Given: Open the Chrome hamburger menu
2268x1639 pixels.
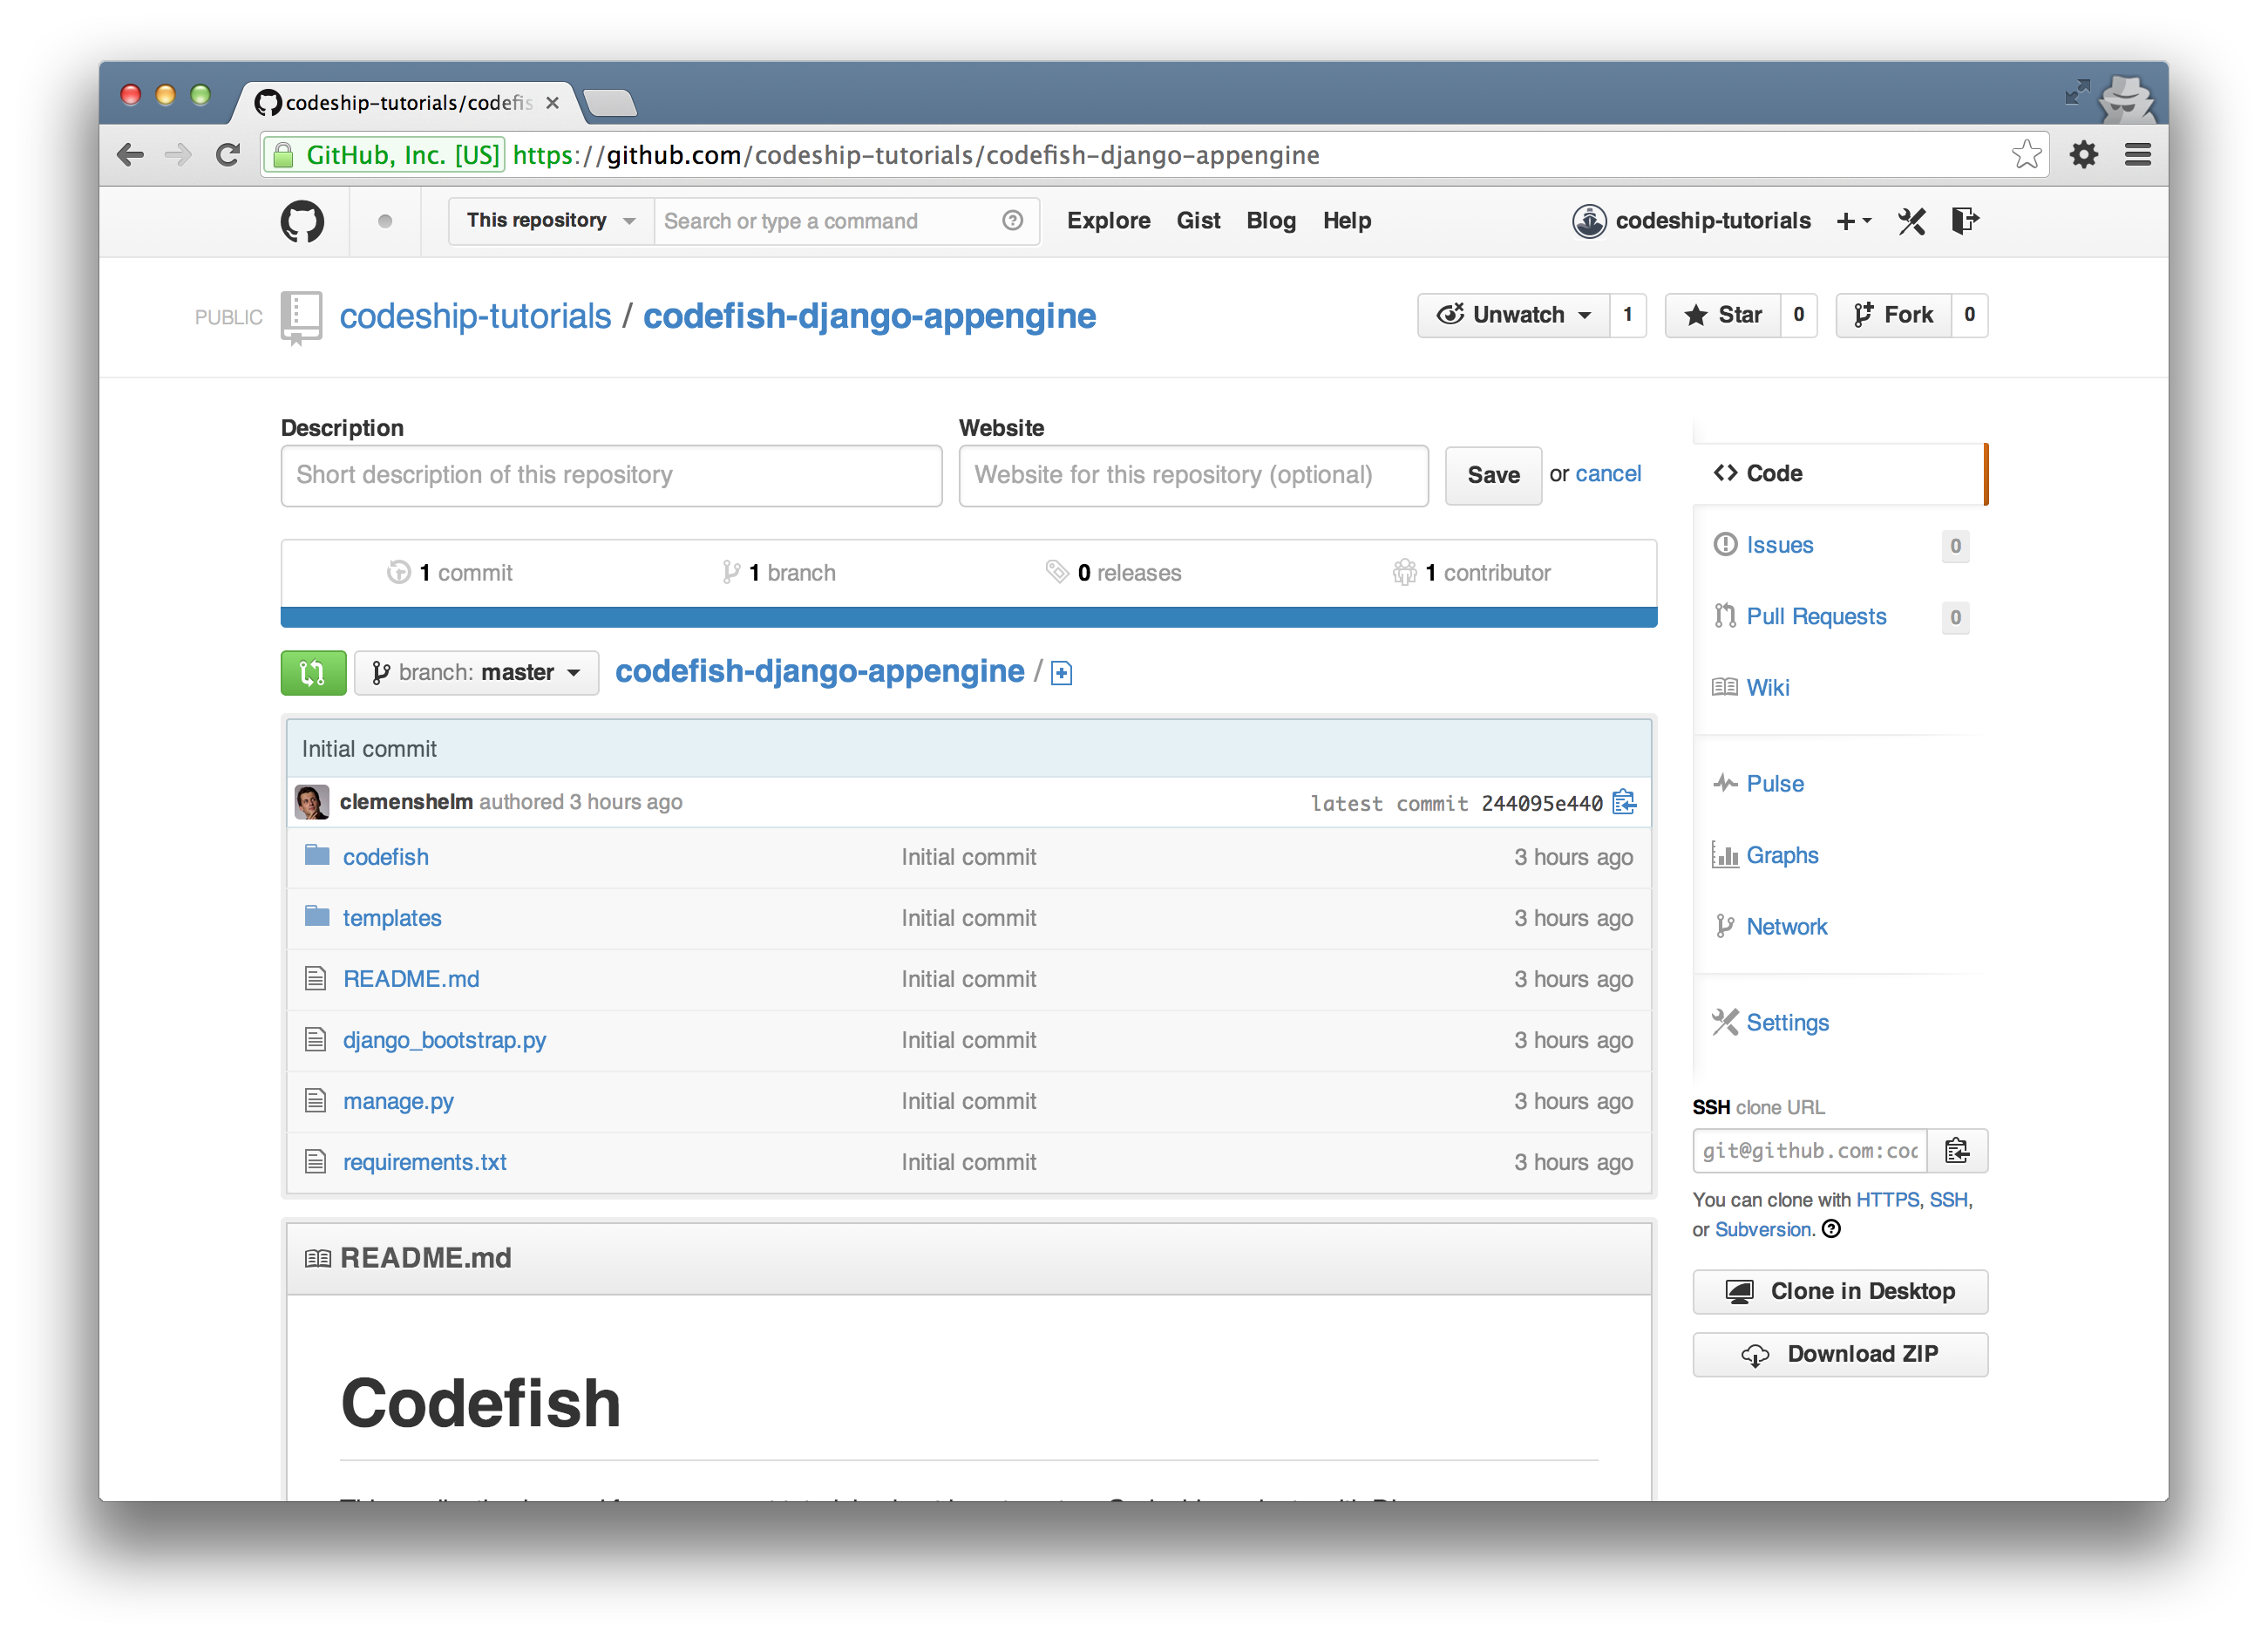Looking at the screenshot, I should click(x=2137, y=155).
